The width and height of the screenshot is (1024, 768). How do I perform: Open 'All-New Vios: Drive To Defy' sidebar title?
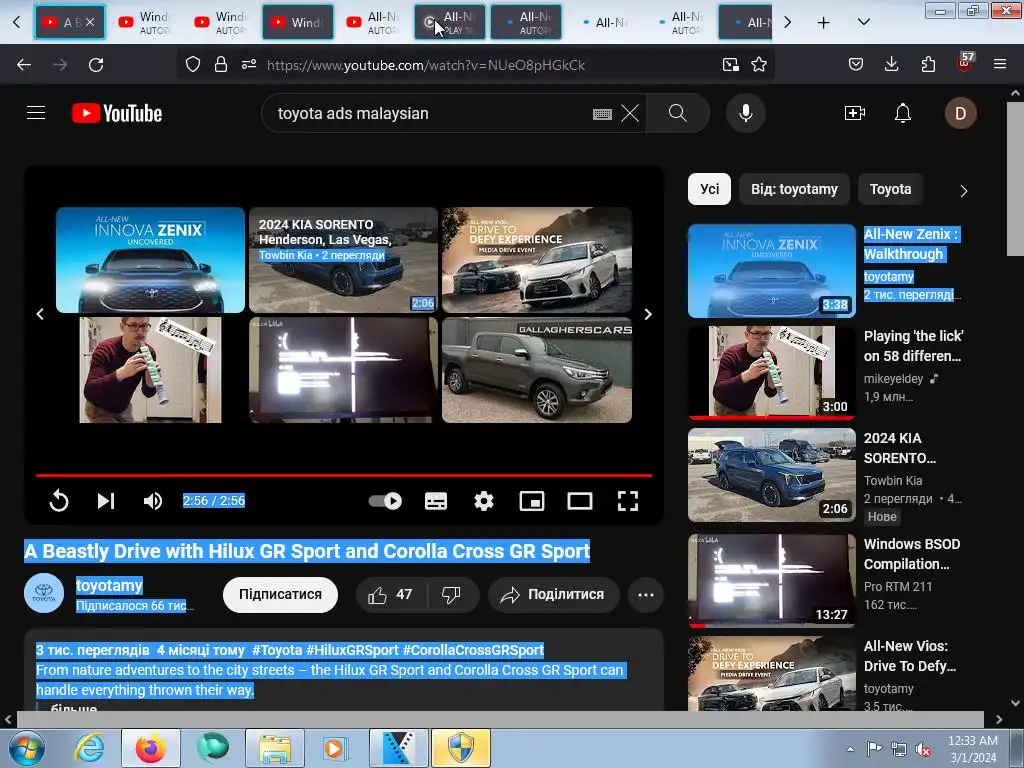910,656
